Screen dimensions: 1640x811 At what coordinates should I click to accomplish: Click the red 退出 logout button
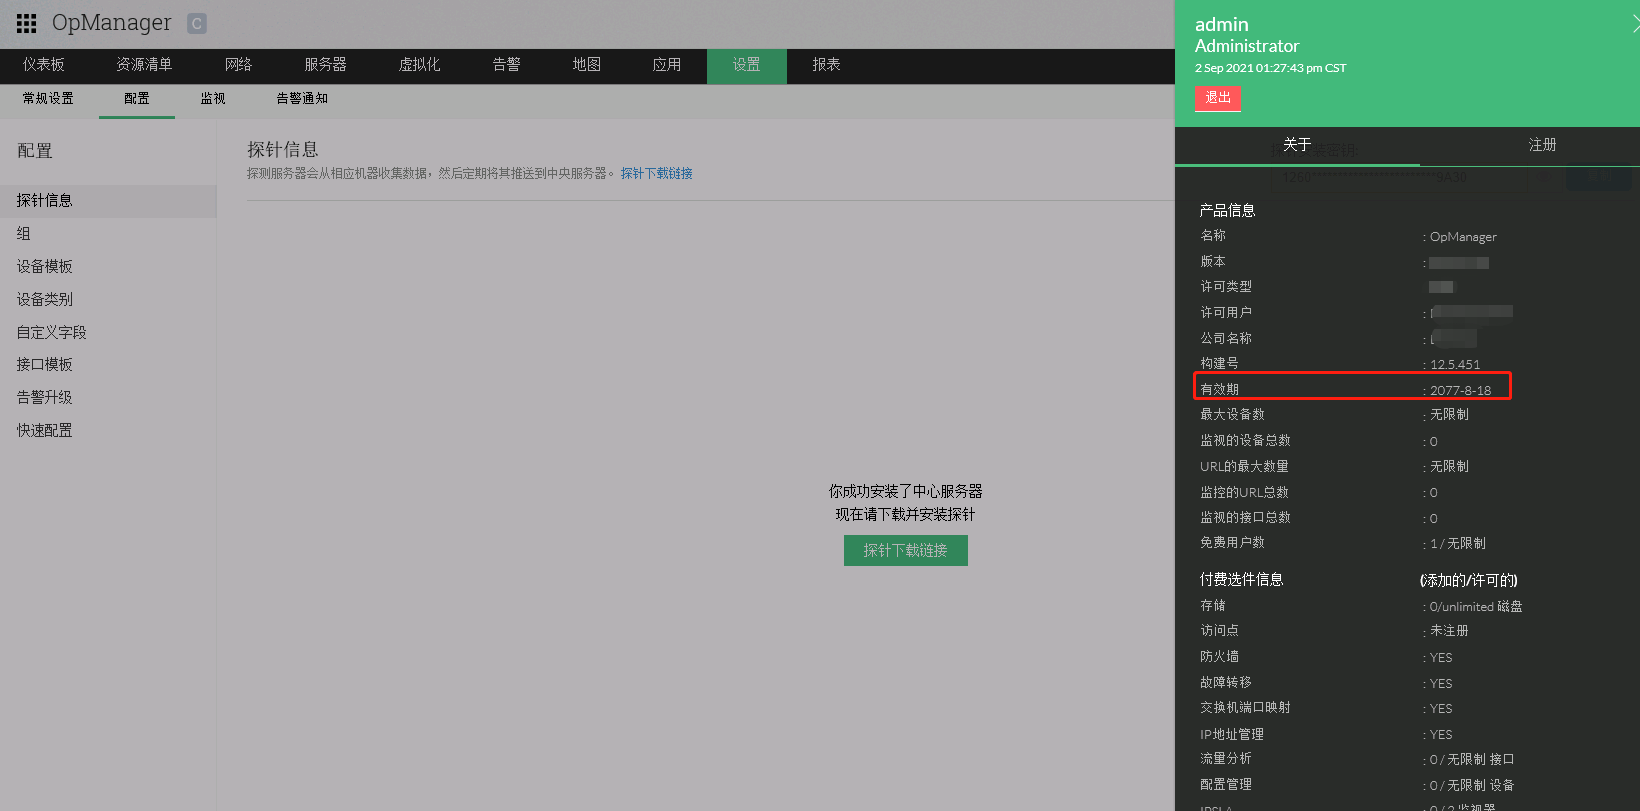click(x=1217, y=98)
